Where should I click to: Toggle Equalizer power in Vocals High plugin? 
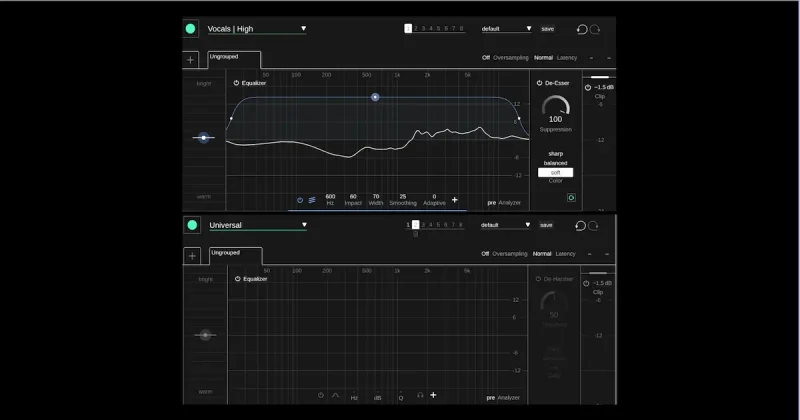click(x=236, y=83)
